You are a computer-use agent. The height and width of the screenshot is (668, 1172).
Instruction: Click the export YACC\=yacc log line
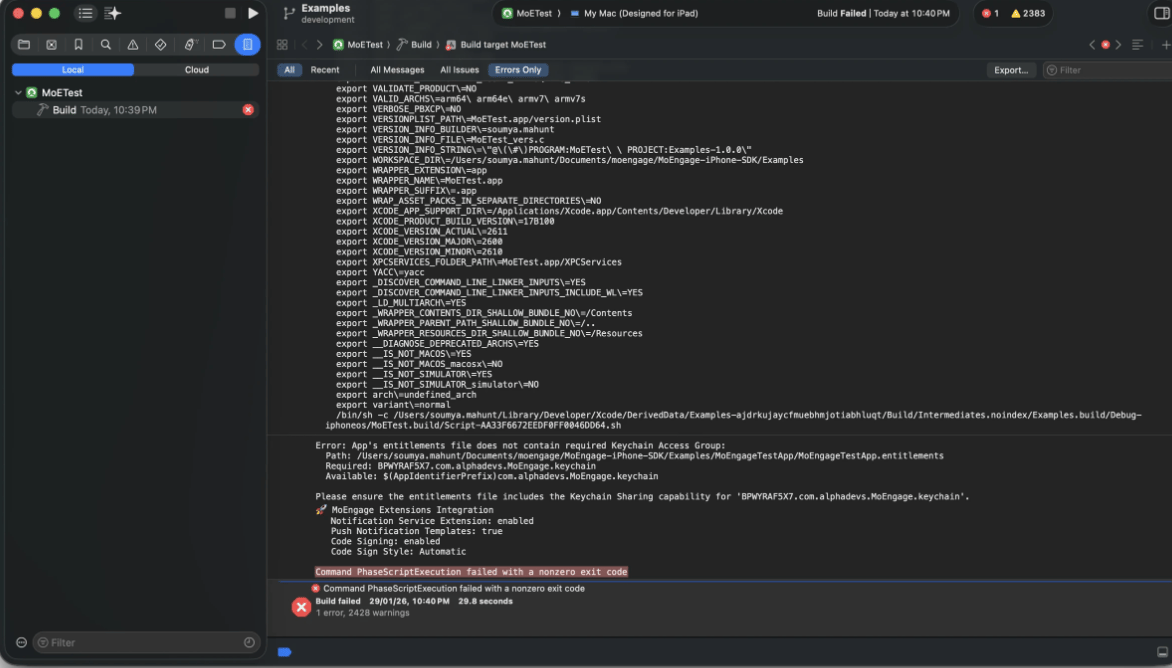[380, 272]
